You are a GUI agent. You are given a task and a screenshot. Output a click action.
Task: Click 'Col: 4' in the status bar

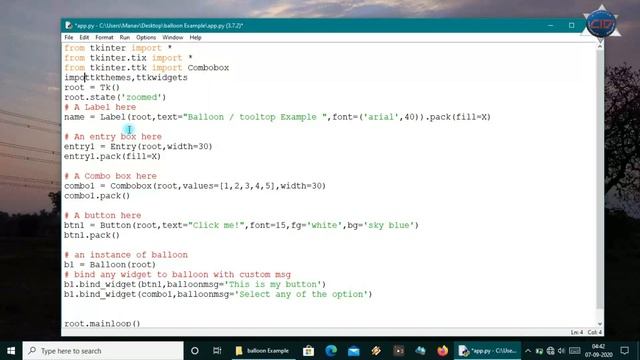595,332
